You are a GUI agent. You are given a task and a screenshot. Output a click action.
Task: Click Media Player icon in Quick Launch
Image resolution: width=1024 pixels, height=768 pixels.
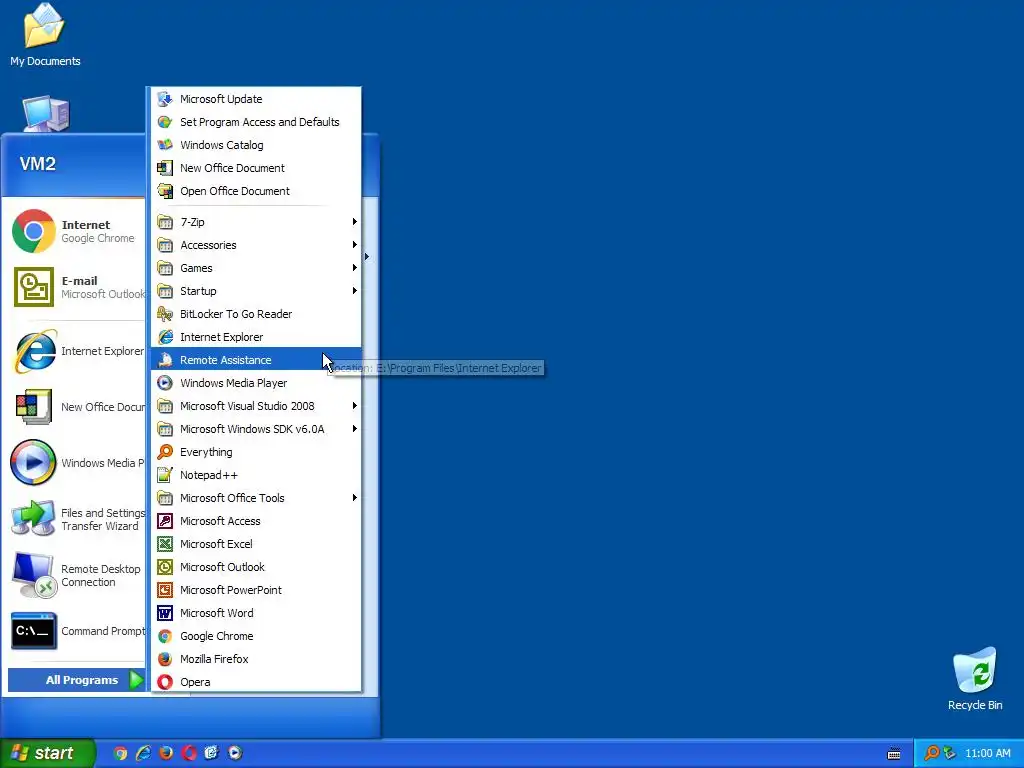(235, 753)
